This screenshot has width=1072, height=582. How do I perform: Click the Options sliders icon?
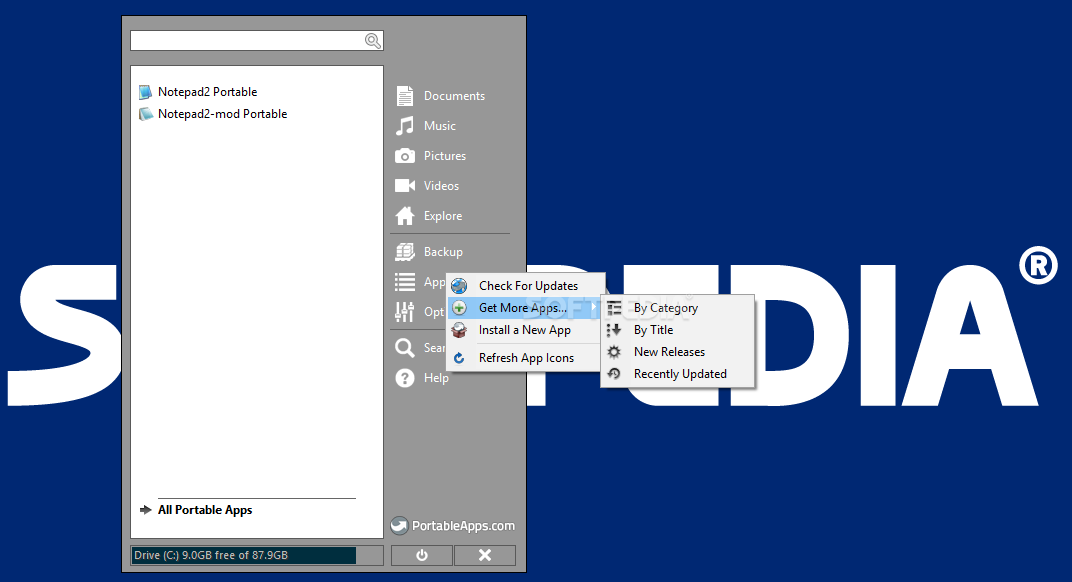point(405,312)
